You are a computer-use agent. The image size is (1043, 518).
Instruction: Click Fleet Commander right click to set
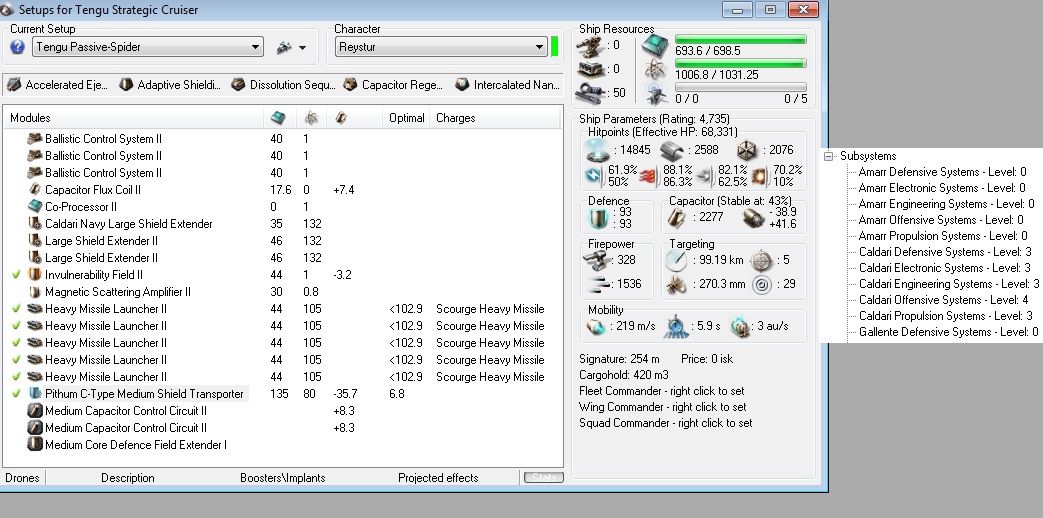tap(661, 391)
